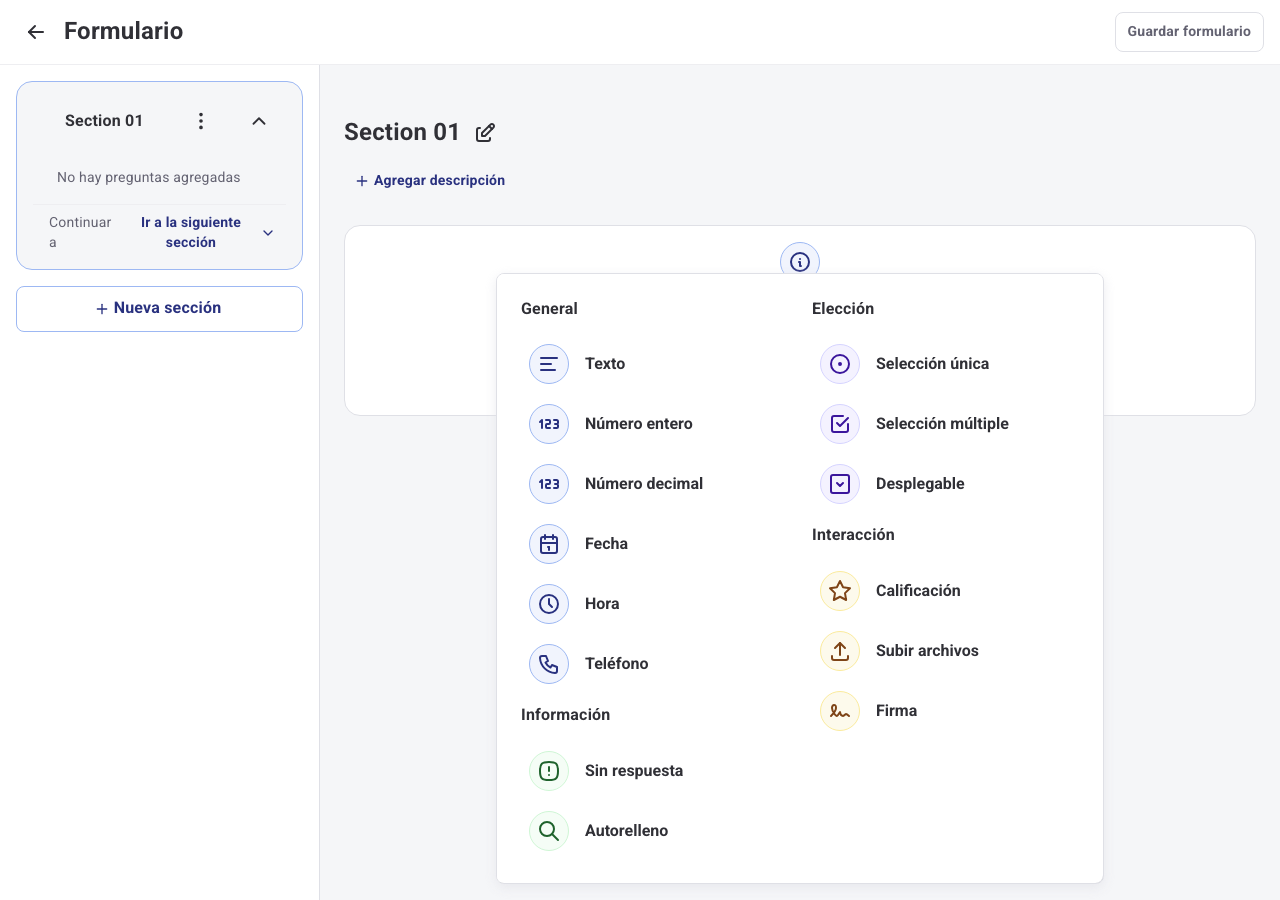
Task: Click the 'Elección' category heading
Action: [843, 309]
